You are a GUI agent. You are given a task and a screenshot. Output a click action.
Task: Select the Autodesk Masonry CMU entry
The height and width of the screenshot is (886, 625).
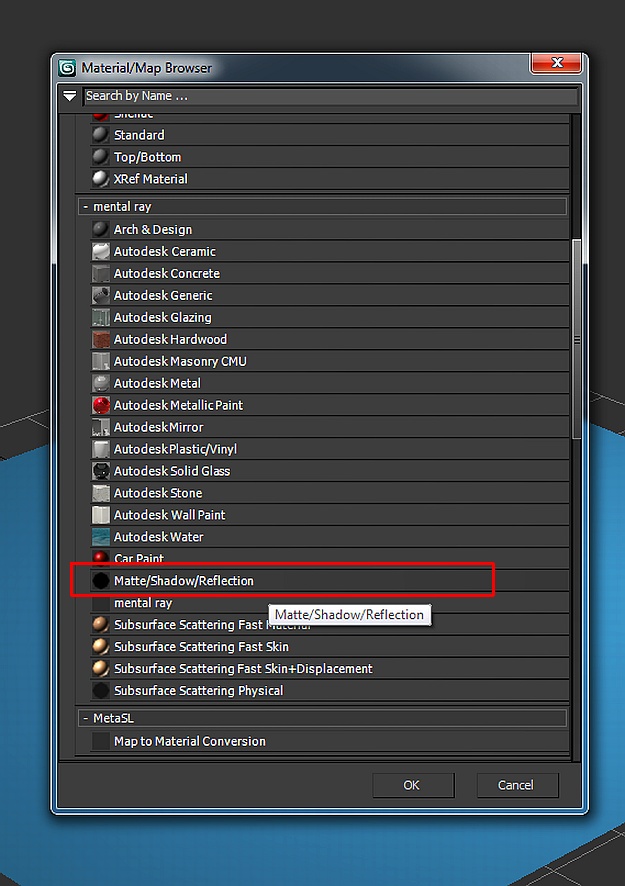coord(330,362)
